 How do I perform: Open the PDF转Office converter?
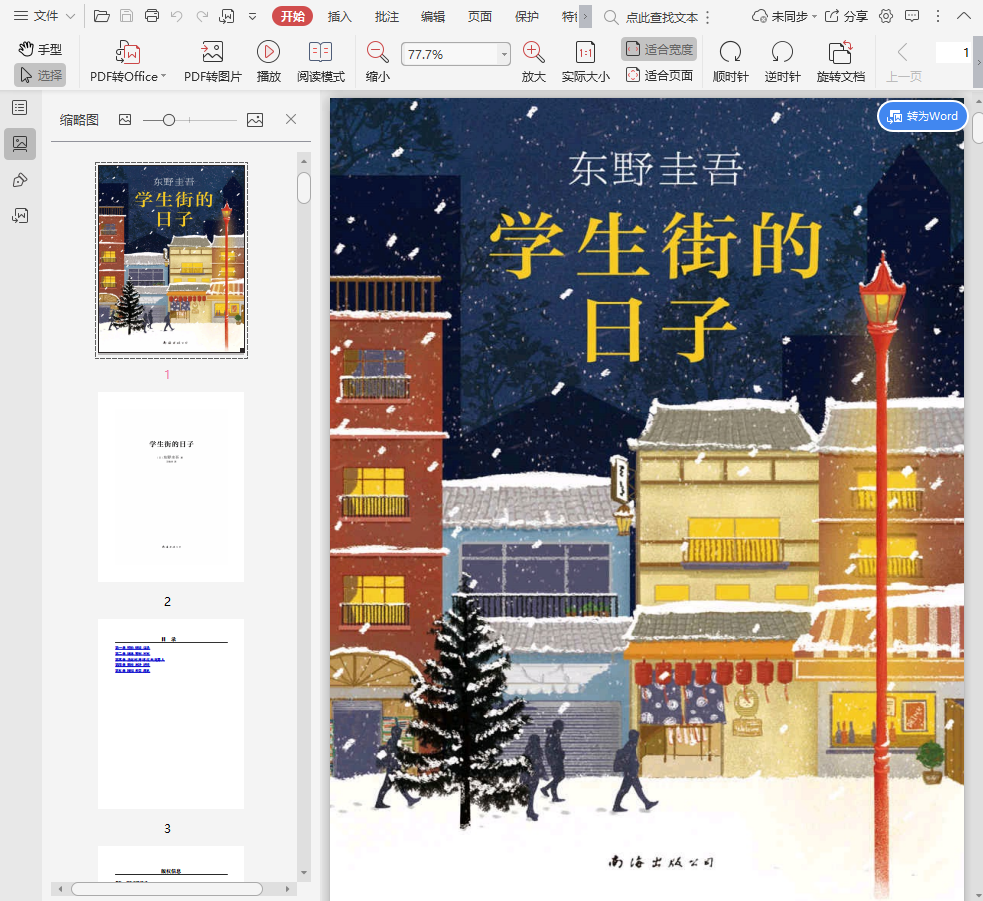click(128, 61)
